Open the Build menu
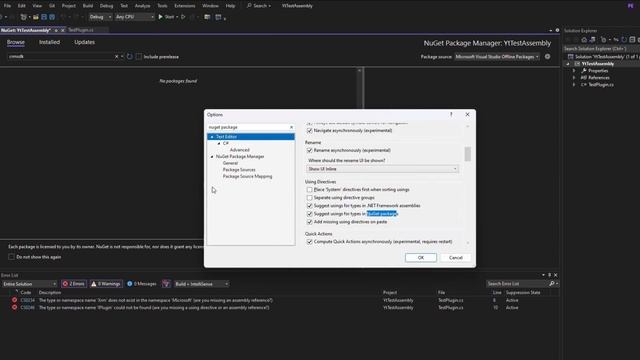This screenshot has width=640, height=360. tap(88, 6)
